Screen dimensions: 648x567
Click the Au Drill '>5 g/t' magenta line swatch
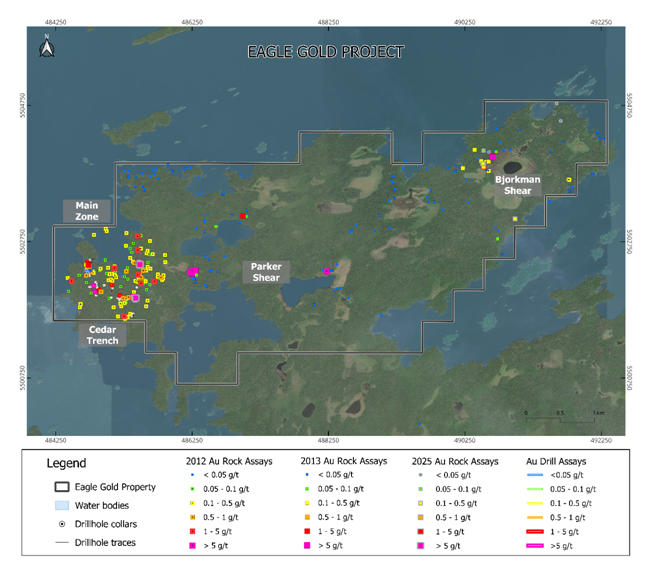pyautogui.click(x=534, y=548)
